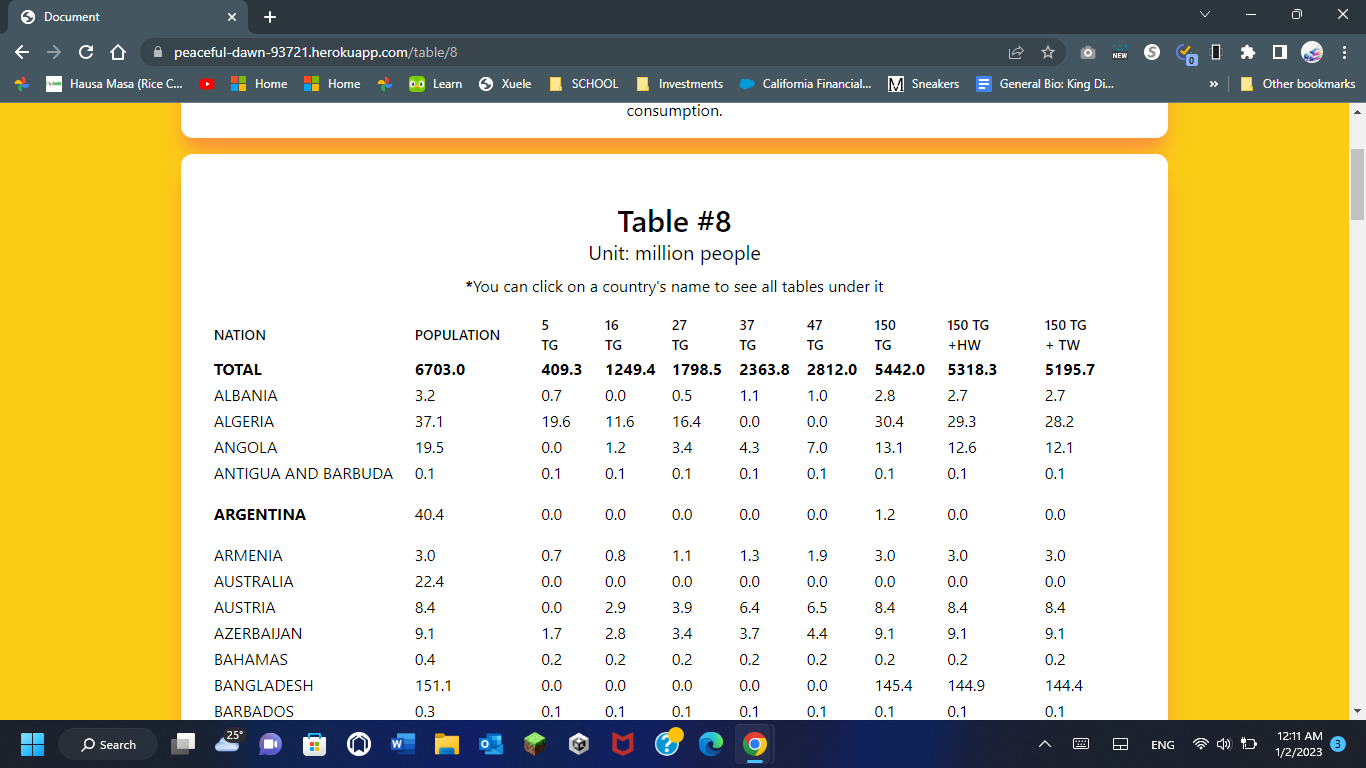Open Task View on the taskbar
The width and height of the screenshot is (1366, 768).
click(183, 744)
